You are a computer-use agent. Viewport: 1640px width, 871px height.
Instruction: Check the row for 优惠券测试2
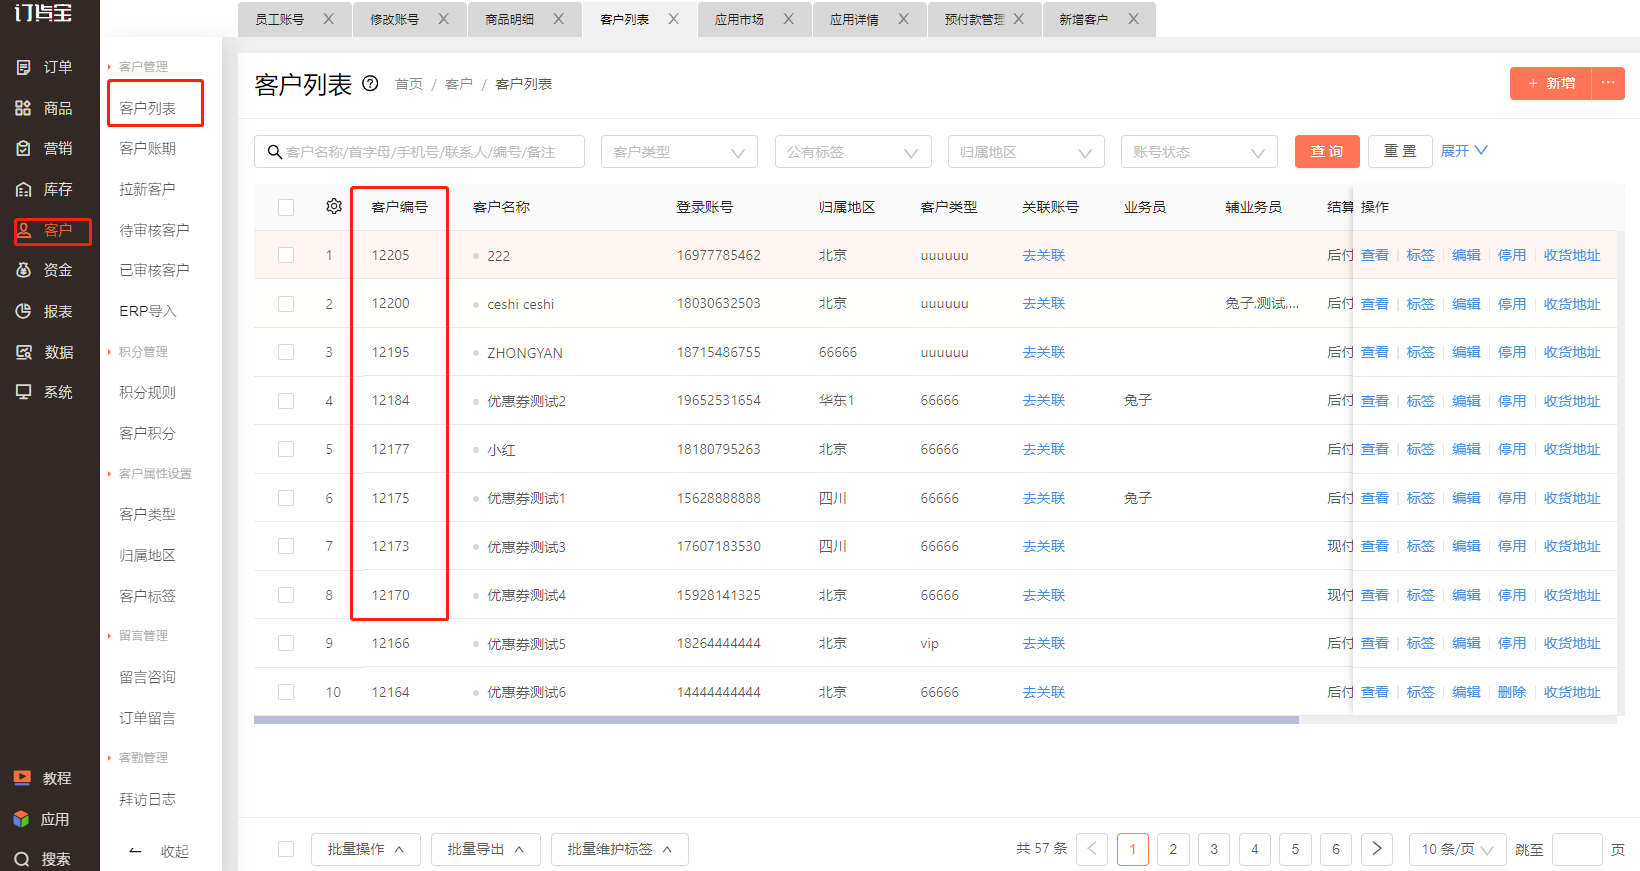pos(286,401)
